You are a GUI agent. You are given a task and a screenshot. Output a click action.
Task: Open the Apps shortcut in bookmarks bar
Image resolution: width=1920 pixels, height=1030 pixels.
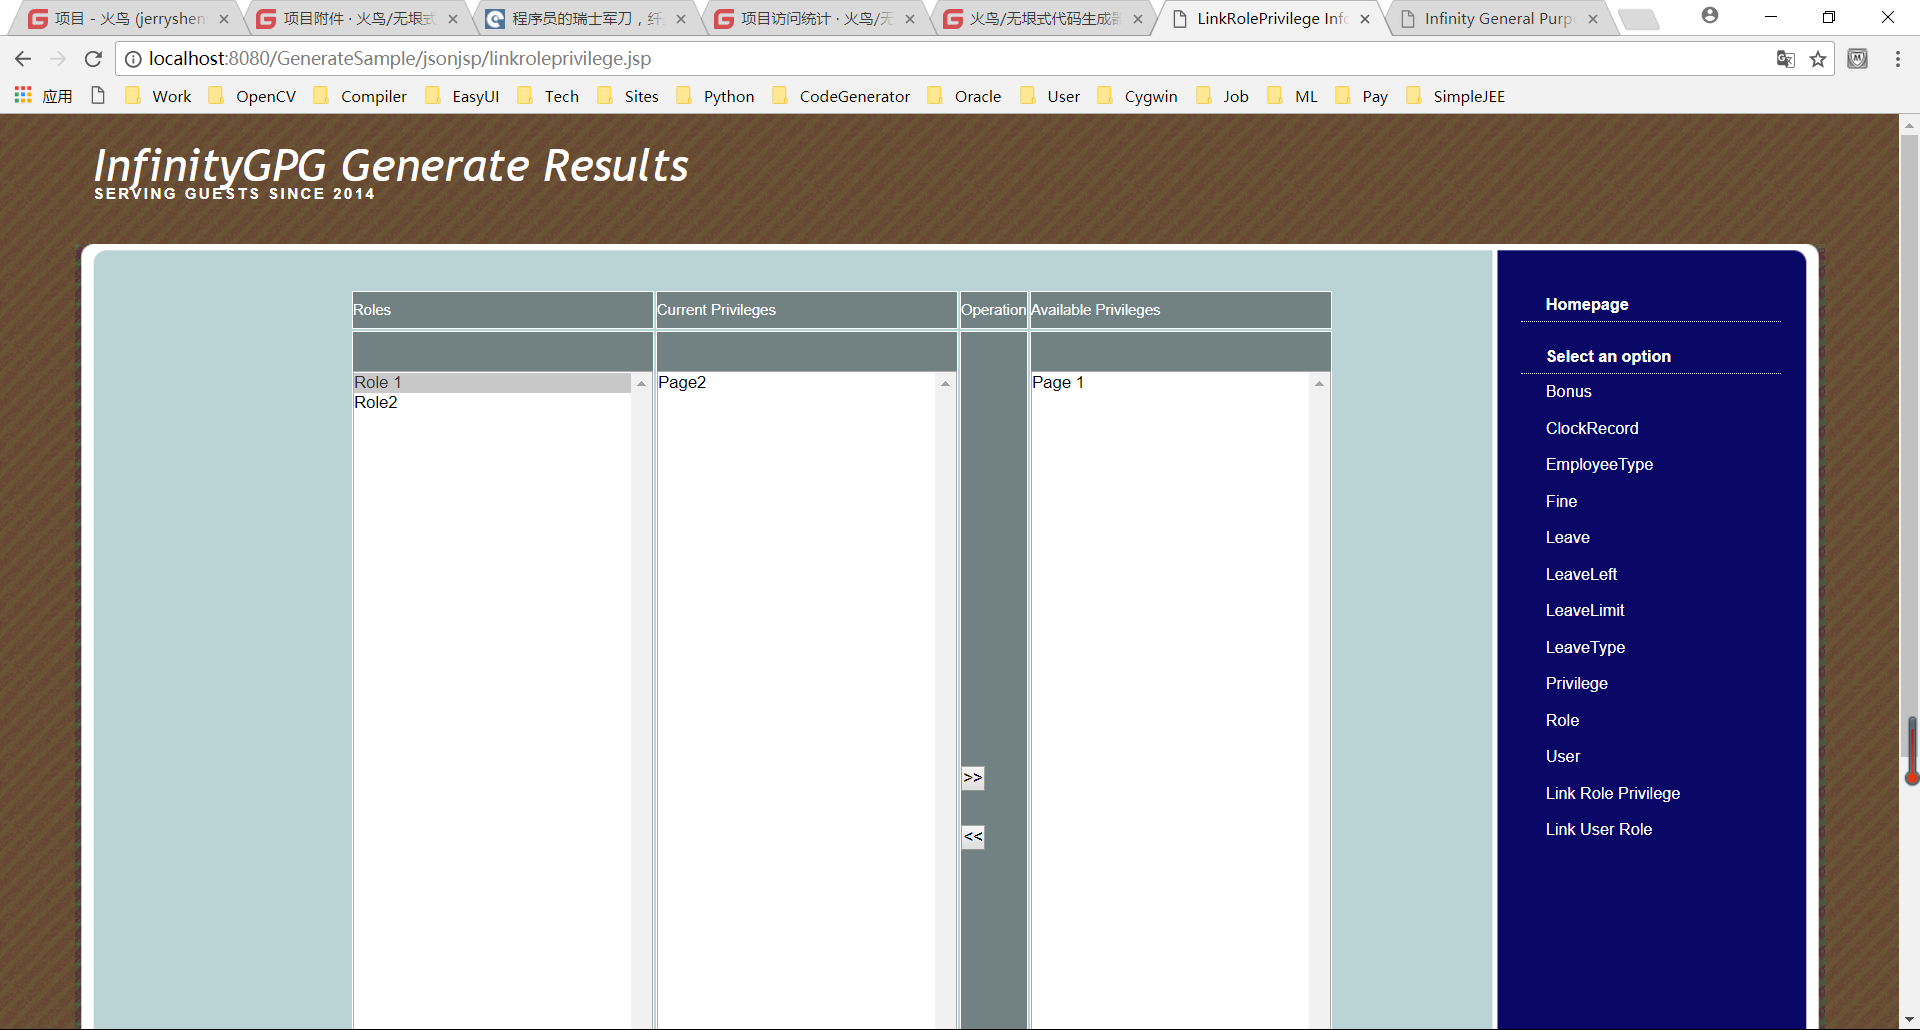tap(43, 96)
